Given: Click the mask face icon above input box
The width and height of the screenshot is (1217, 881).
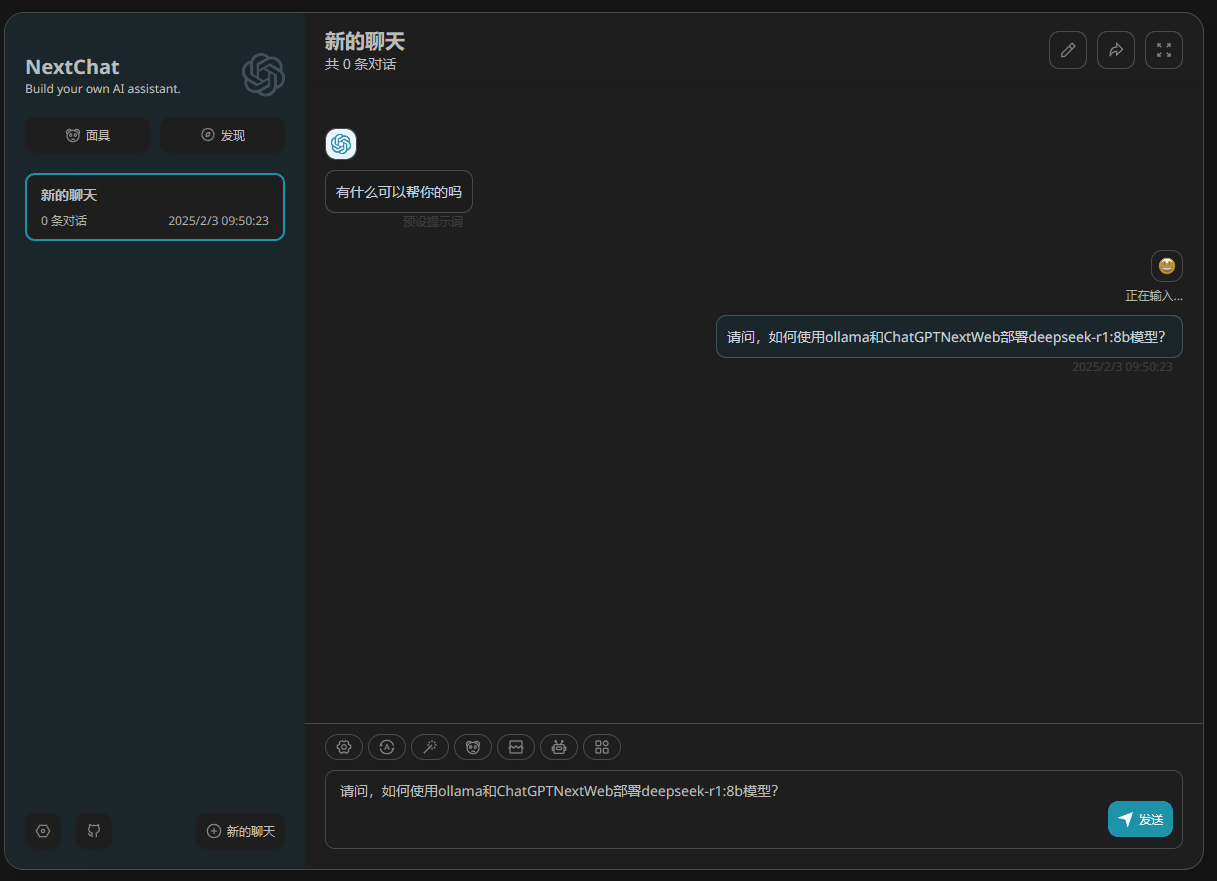Looking at the screenshot, I should coord(473,747).
